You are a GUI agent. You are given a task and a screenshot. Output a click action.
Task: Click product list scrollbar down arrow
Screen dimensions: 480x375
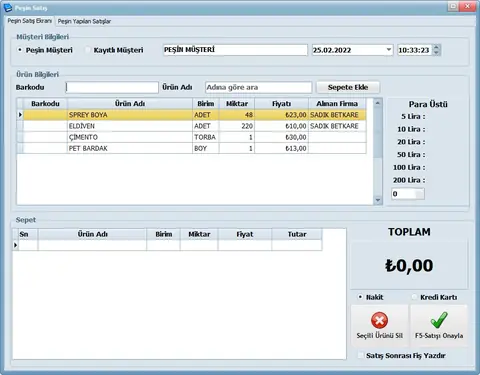(378, 200)
